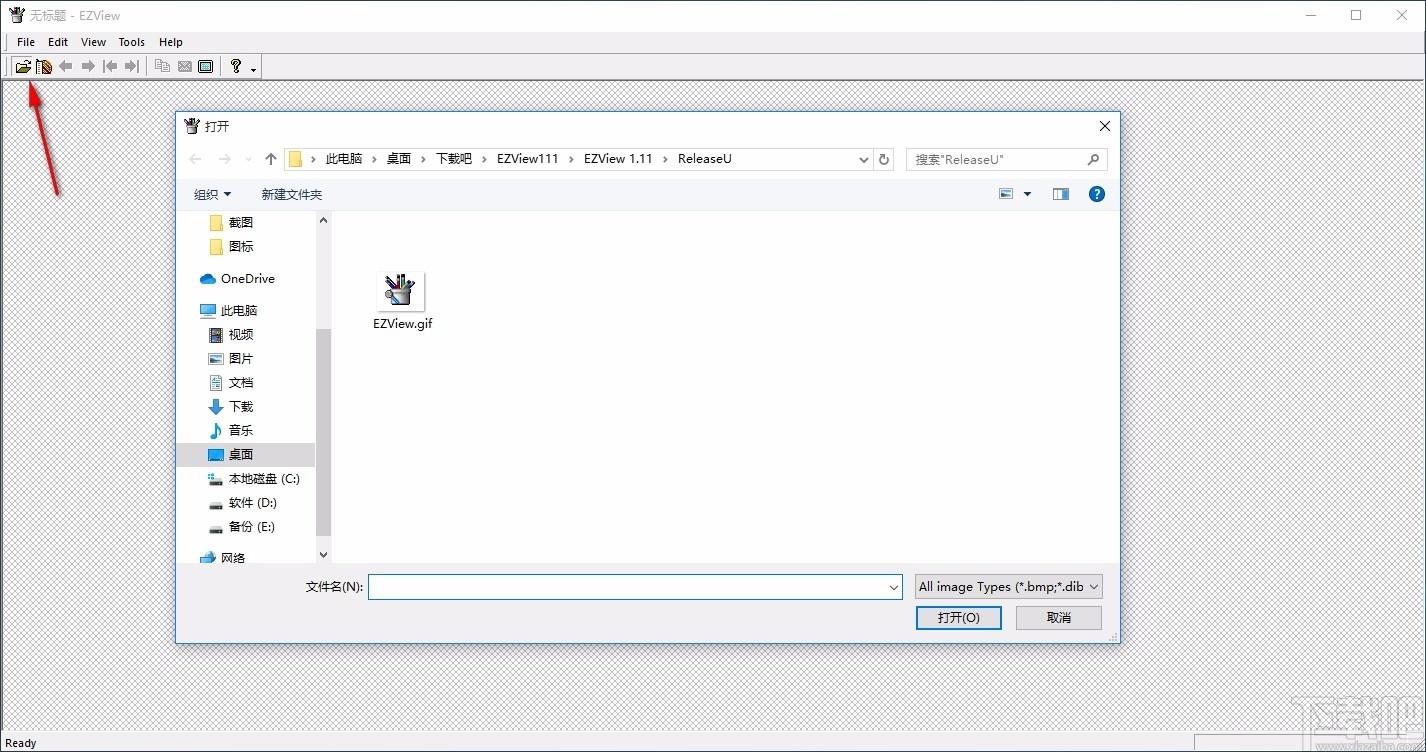Click the Copy toolbar icon

tap(162, 67)
